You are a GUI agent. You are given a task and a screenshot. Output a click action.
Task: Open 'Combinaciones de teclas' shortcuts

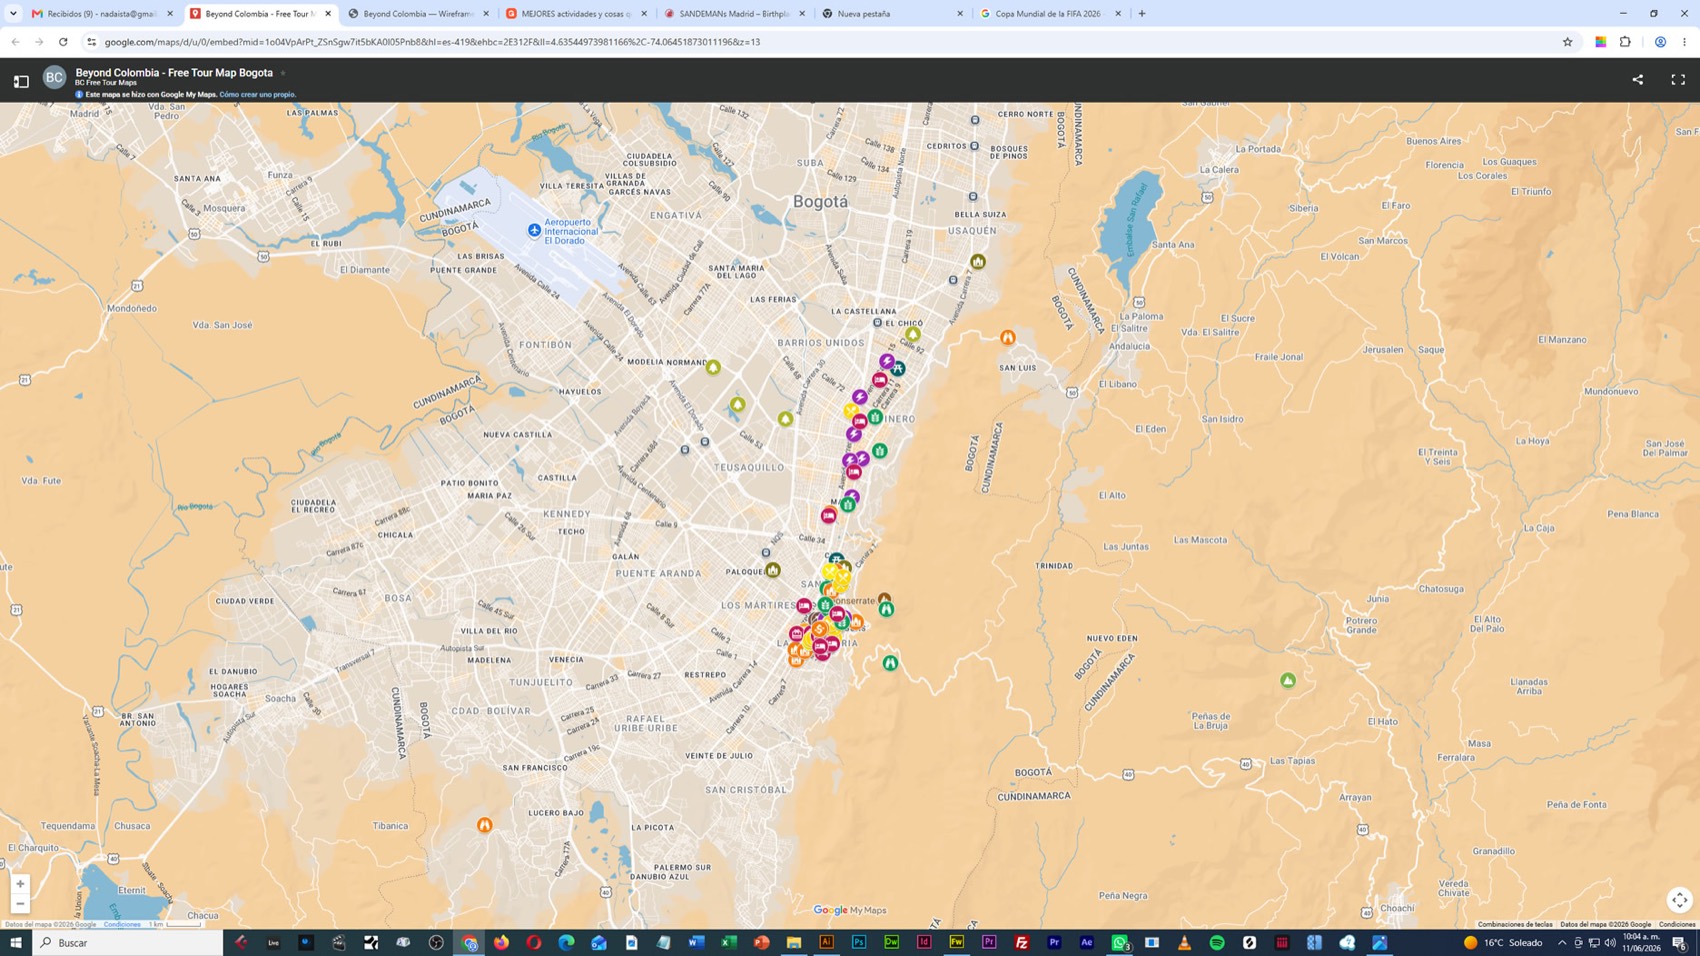click(1515, 925)
